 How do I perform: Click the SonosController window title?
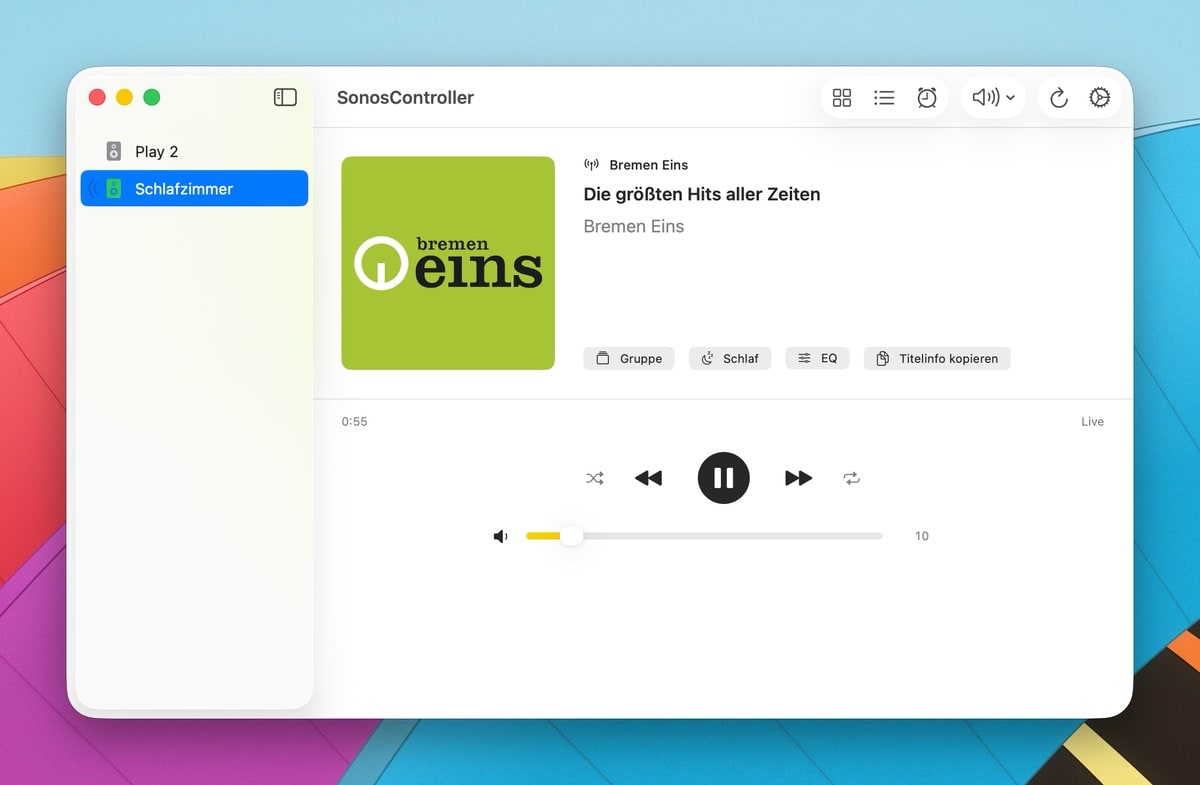click(405, 98)
